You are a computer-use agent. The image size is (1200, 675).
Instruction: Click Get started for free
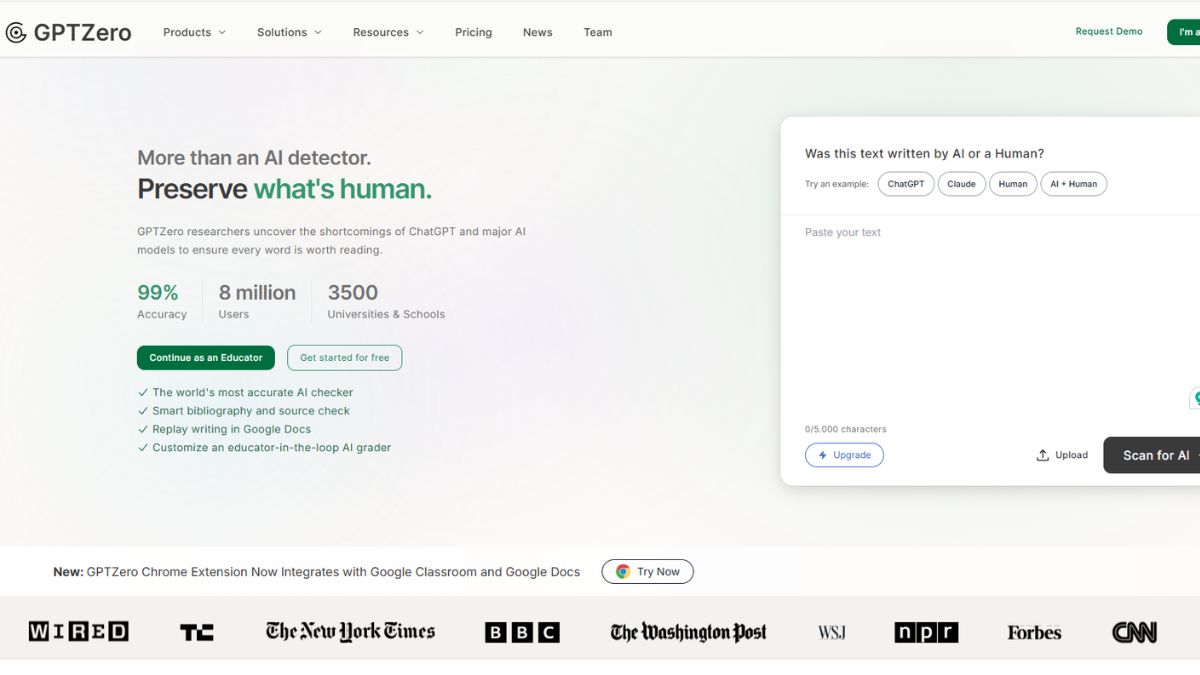345,358
